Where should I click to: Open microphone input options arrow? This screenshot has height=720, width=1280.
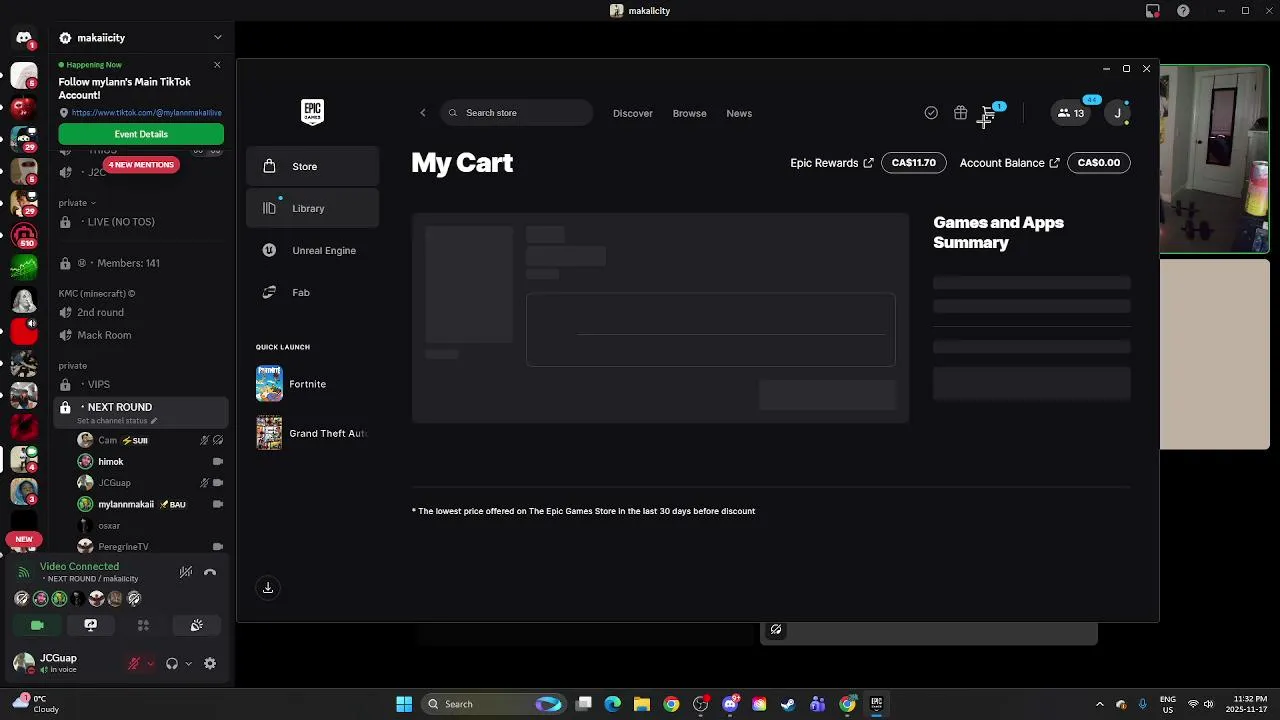pyautogui.click(x=150, y=663)
